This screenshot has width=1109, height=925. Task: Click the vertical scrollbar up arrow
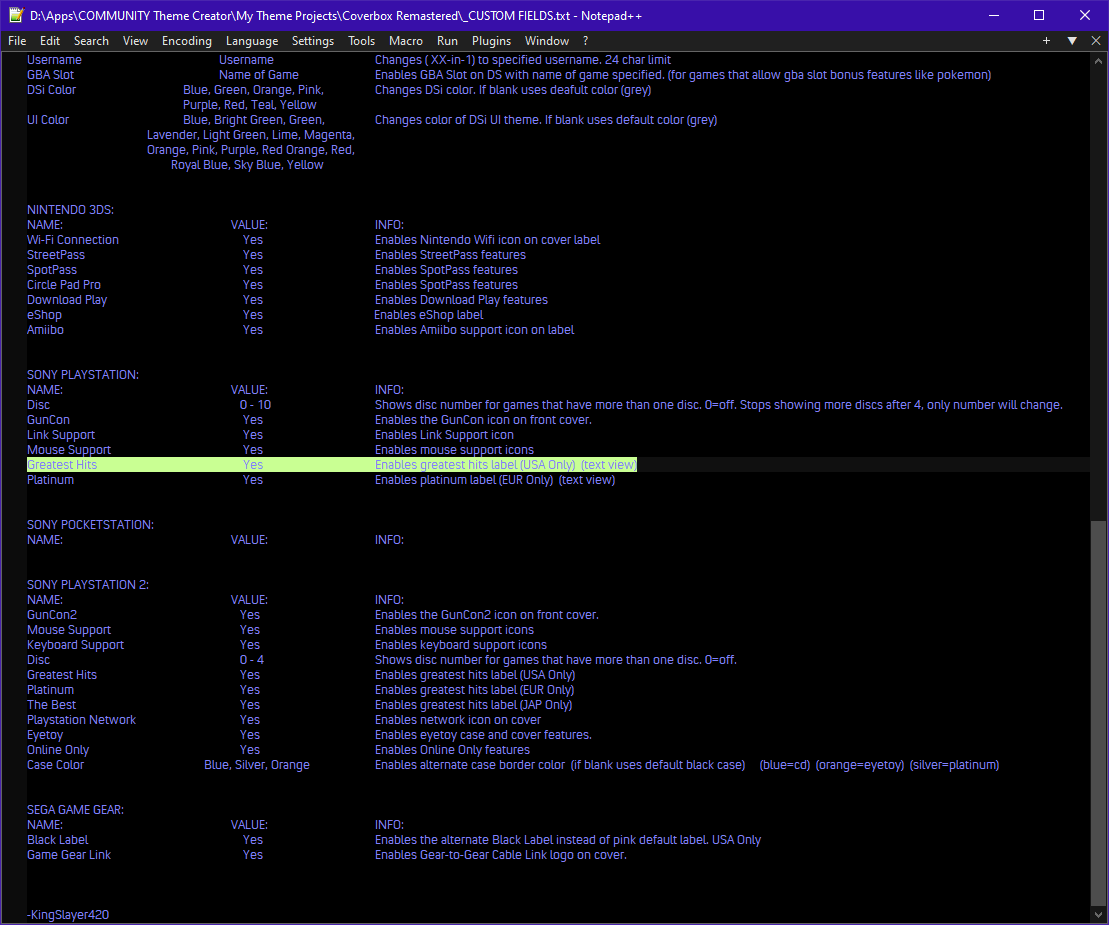[x=1098, y=61]
